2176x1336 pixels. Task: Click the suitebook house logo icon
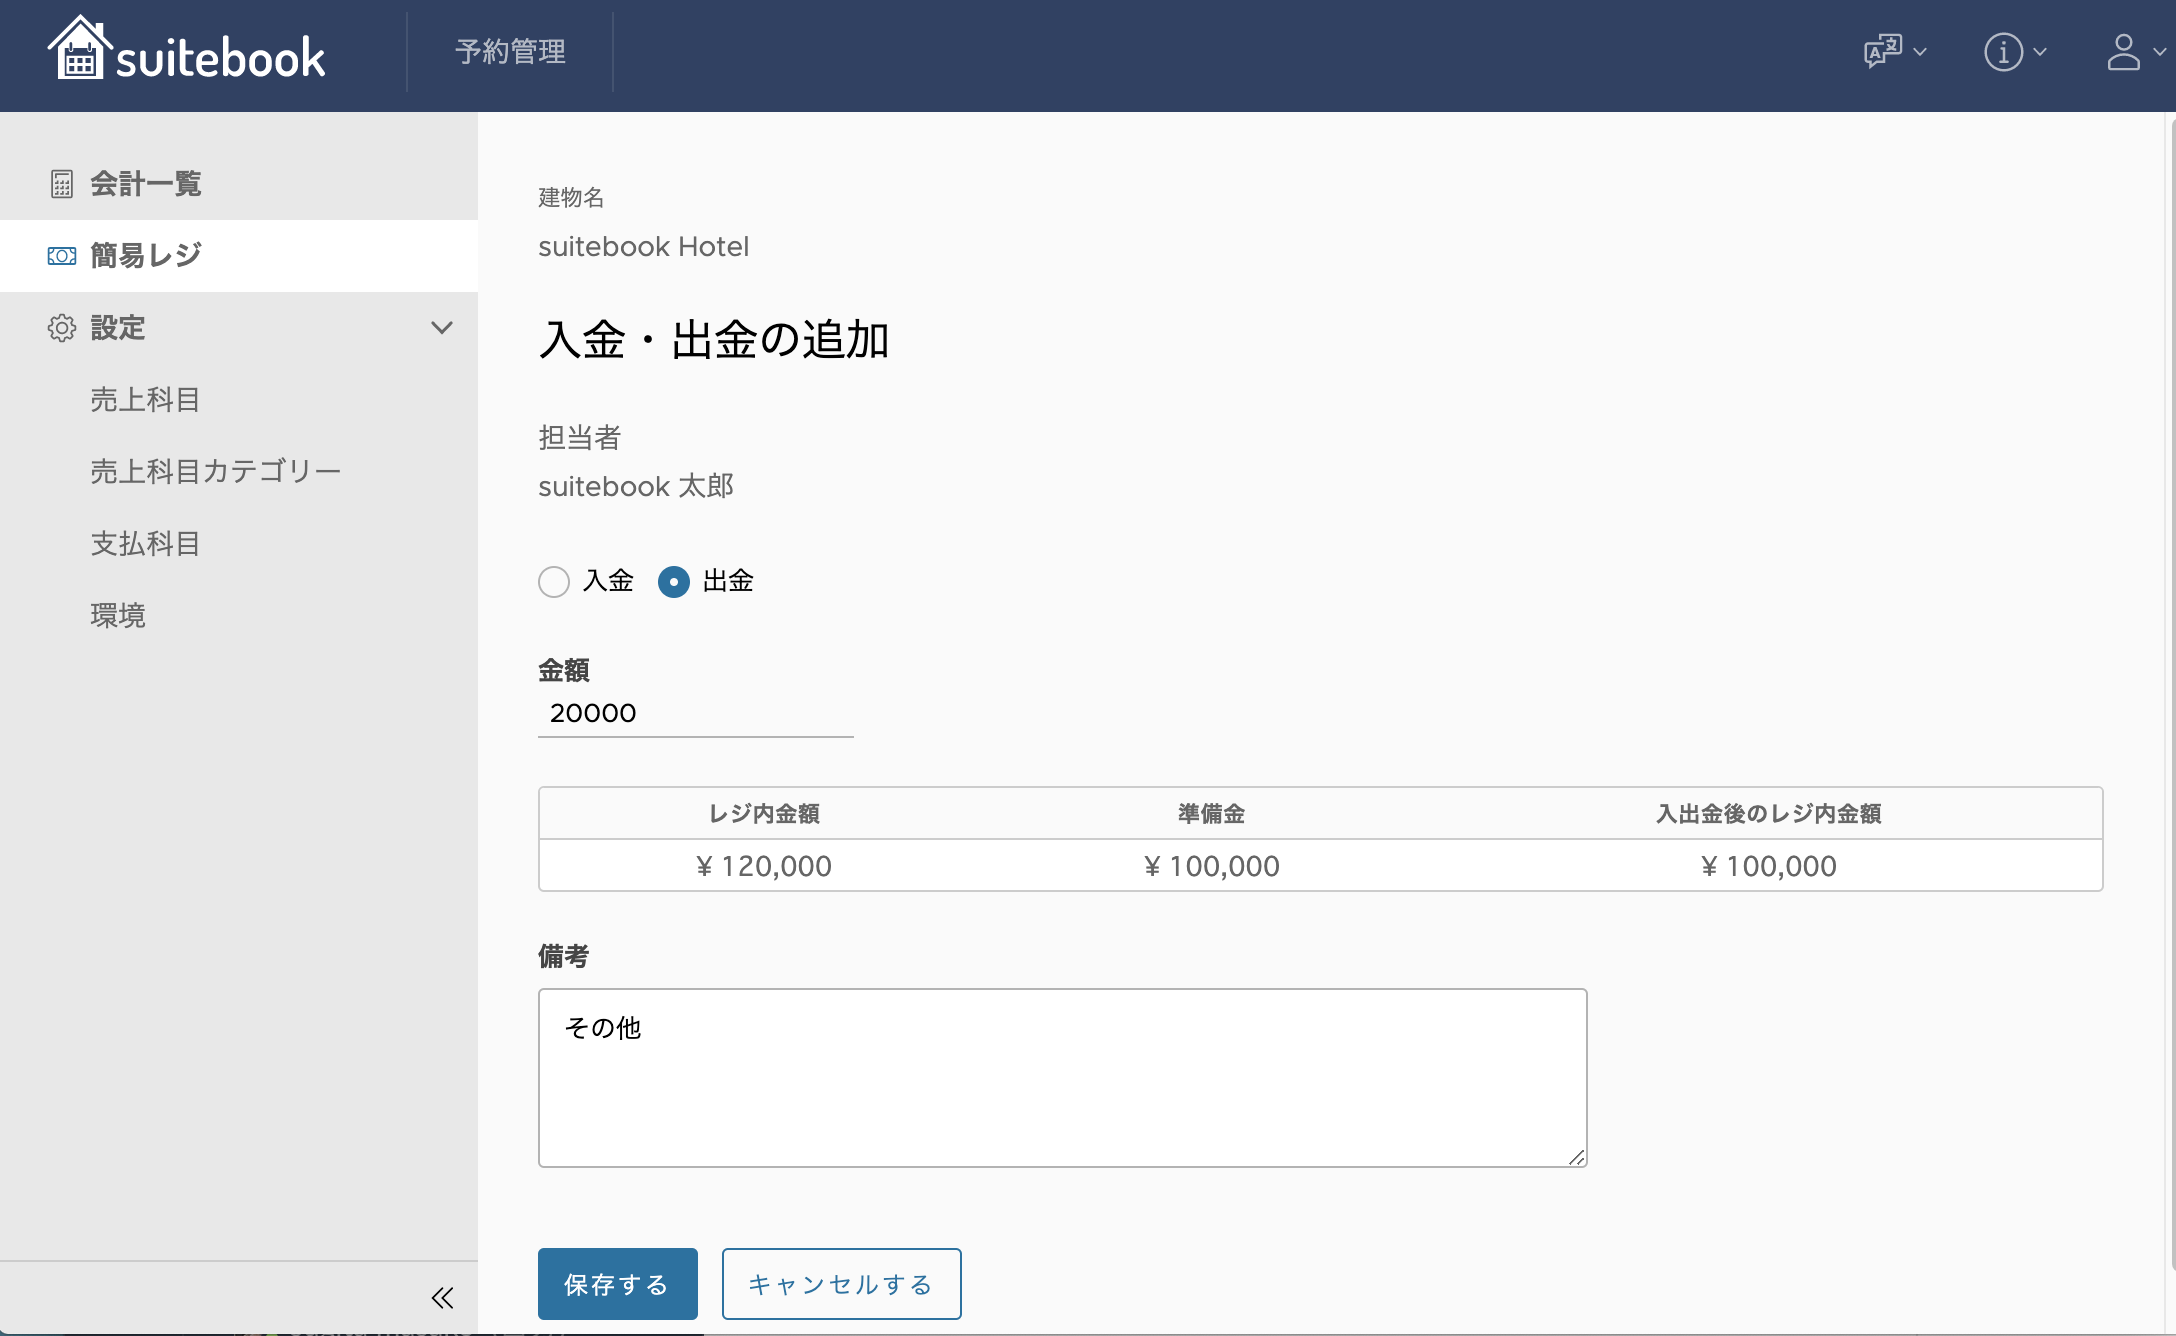click(78, 47)
